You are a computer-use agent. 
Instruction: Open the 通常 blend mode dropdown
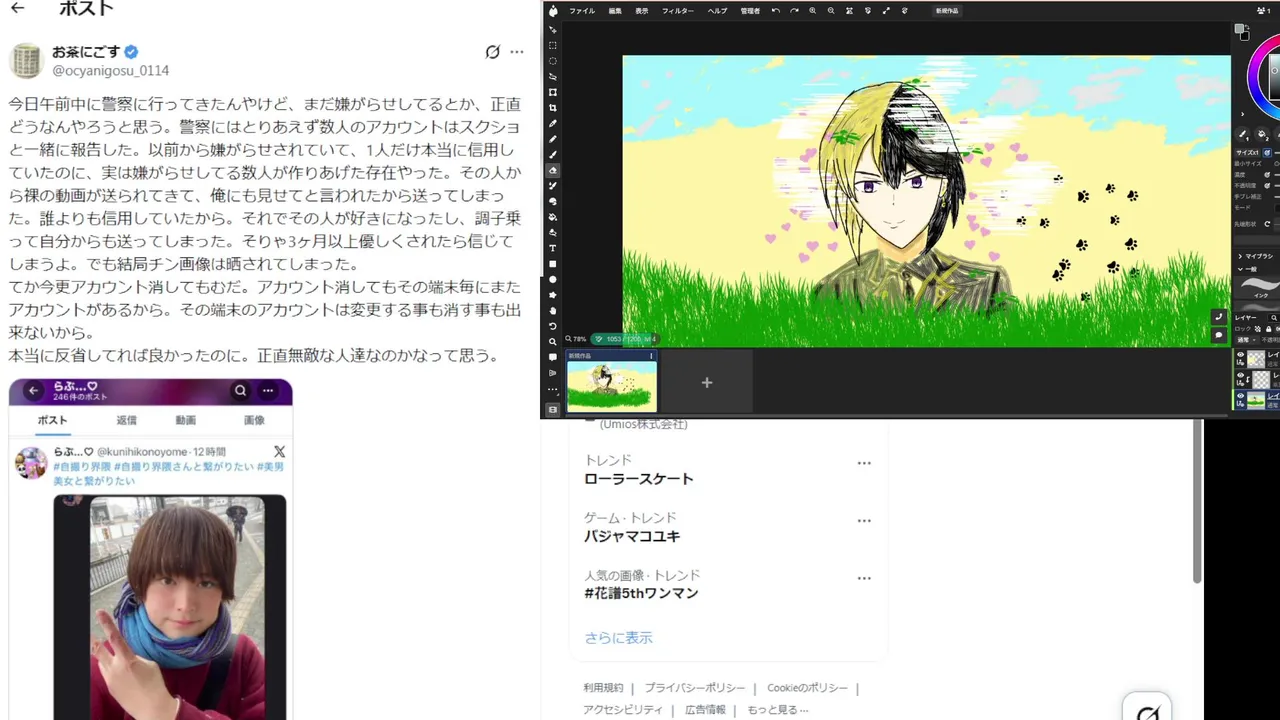(x=1246, y=340)
